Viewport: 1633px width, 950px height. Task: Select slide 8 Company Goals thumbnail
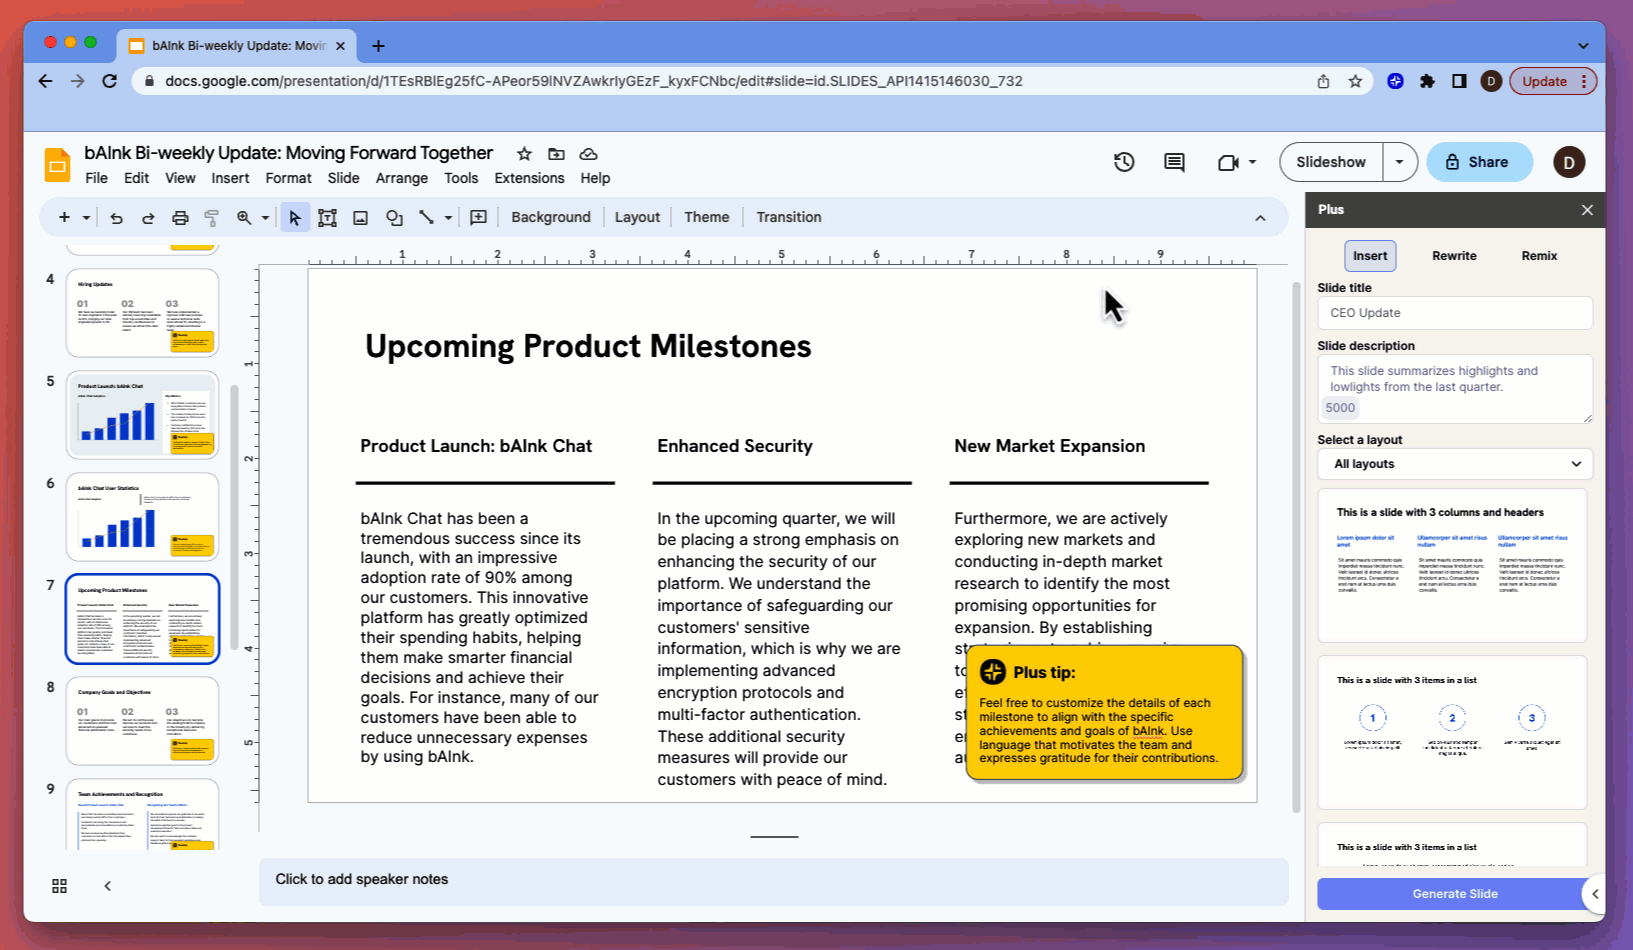coord(142,721)
